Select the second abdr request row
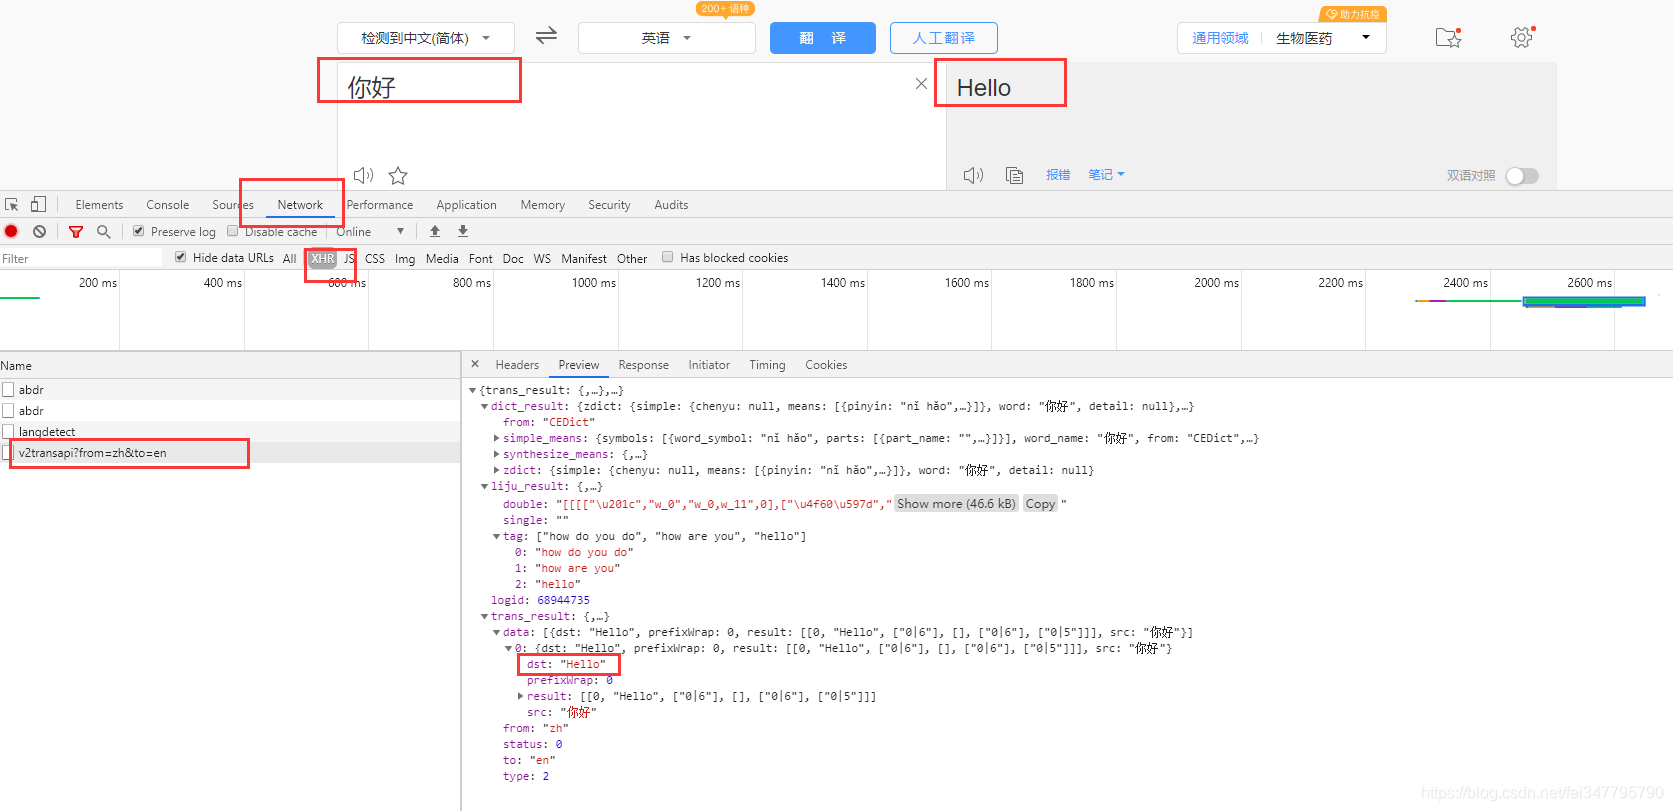1673x811 pixels. click(230, 410)
